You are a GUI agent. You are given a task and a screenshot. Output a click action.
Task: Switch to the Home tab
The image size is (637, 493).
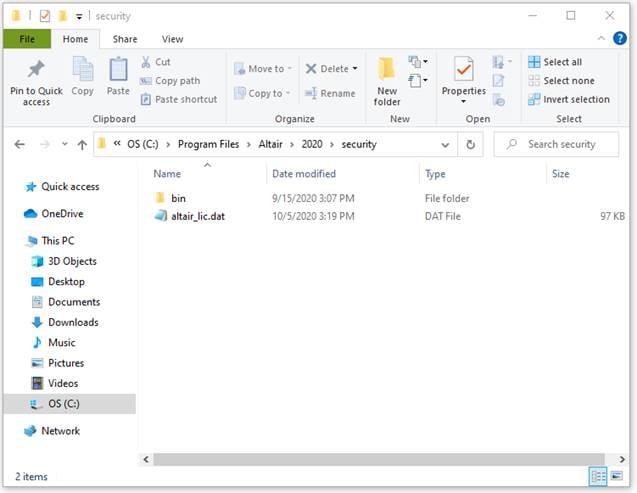tap(75, 39)
